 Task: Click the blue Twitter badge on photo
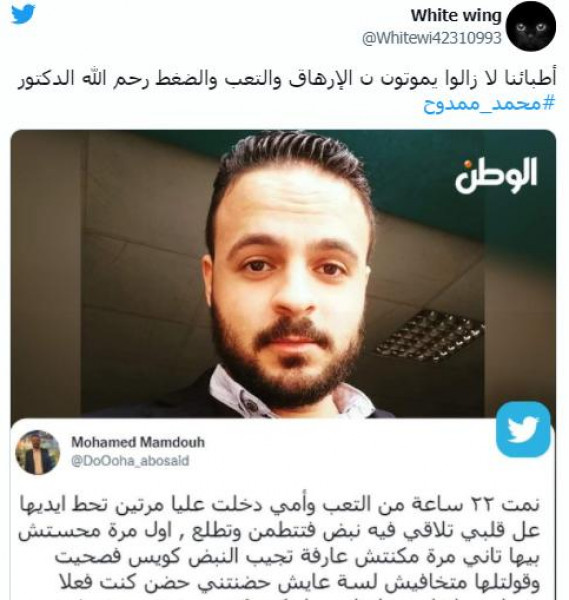pyautogui.click(x=523, y=429)
